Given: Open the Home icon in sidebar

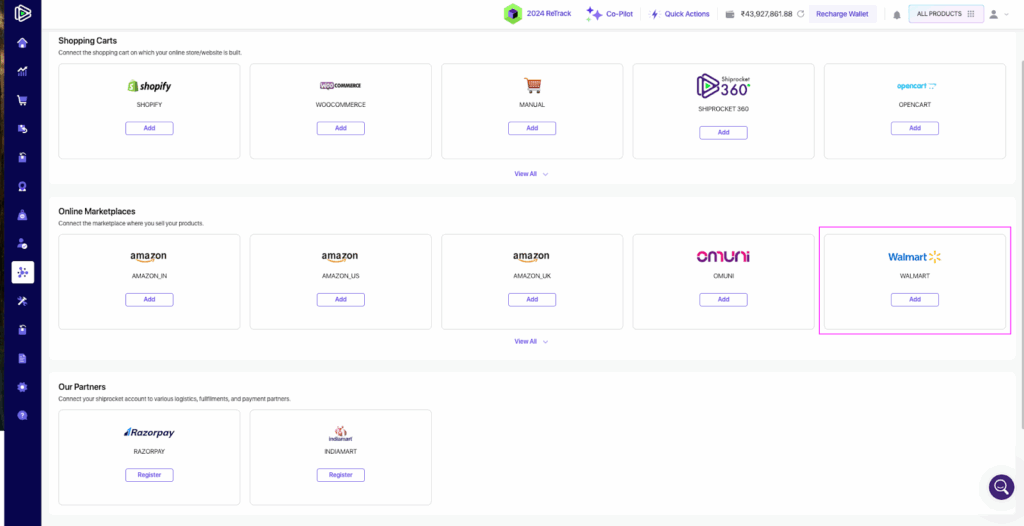Looking at the screenshot, I should pos(22,43).
